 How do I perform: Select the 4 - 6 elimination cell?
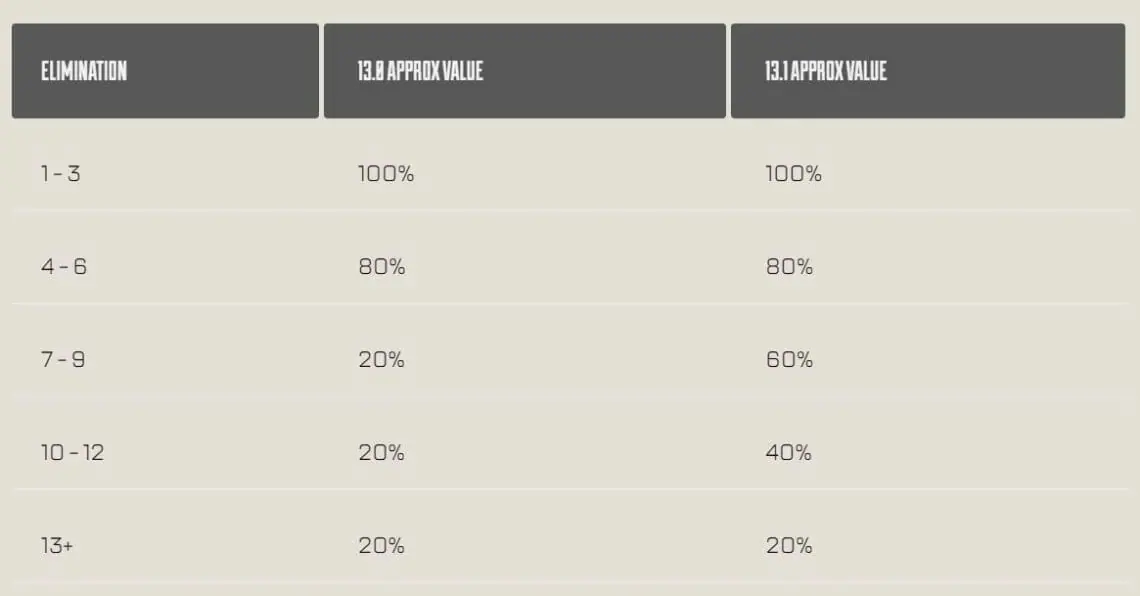(x=64, y=267)
